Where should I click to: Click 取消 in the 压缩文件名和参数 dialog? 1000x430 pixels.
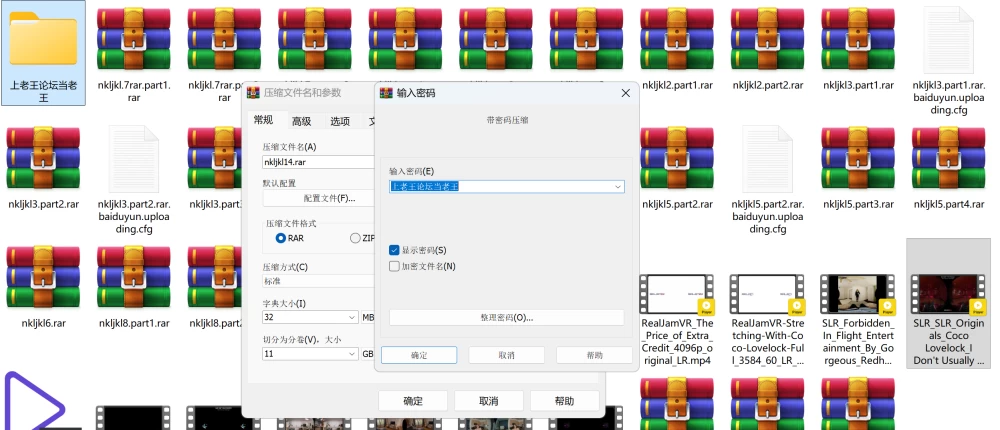(489, 401)
